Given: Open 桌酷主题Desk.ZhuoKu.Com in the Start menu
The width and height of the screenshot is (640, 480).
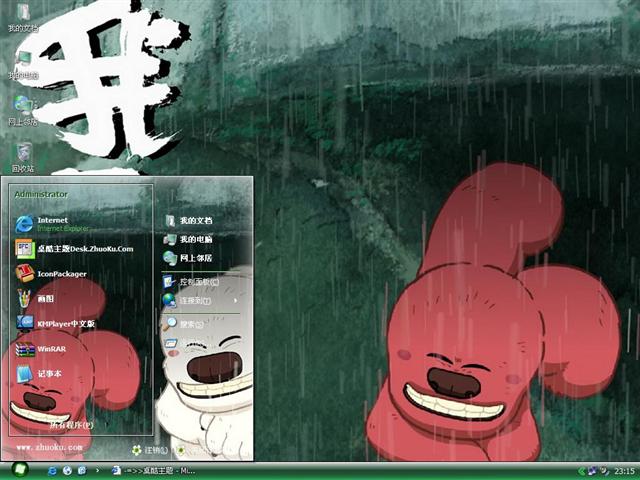Looking at the screenshot, I should tap(74, 249).
